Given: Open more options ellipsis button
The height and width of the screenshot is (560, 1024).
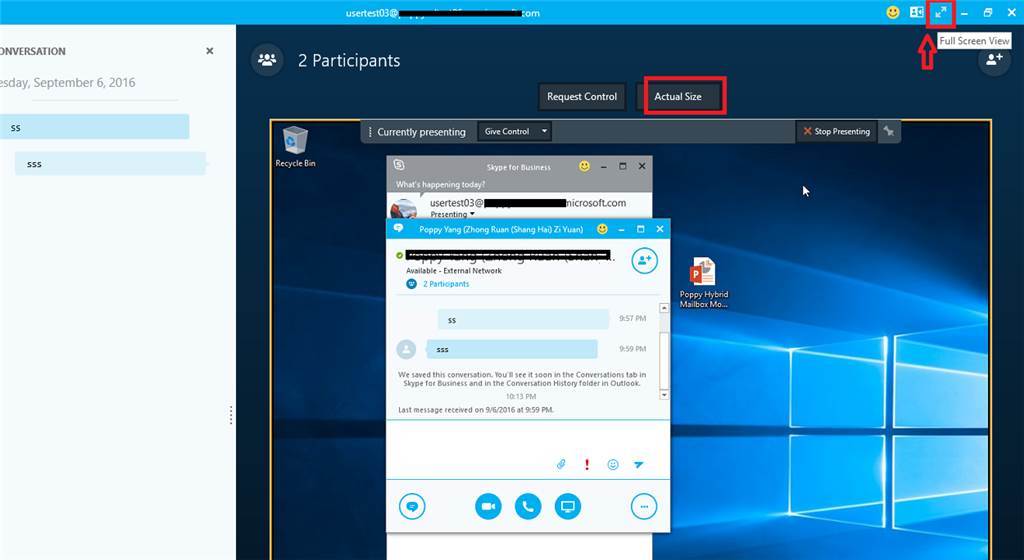Looking at the screenshot, I should tap(644, 506).
